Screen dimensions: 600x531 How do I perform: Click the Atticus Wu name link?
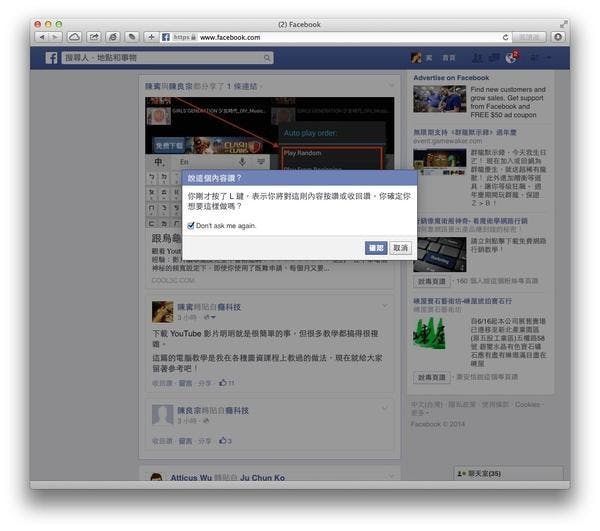(x=191, y=477)
